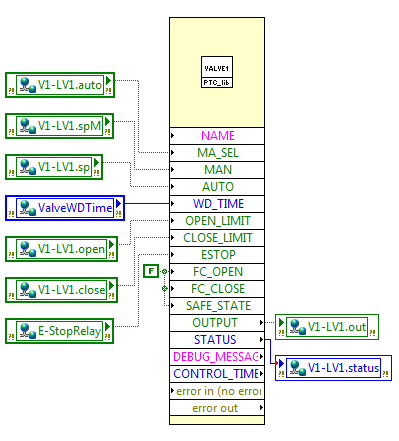Select the CONTROL_TIME terminal row

pyautogui.click(x=217, y=374)
